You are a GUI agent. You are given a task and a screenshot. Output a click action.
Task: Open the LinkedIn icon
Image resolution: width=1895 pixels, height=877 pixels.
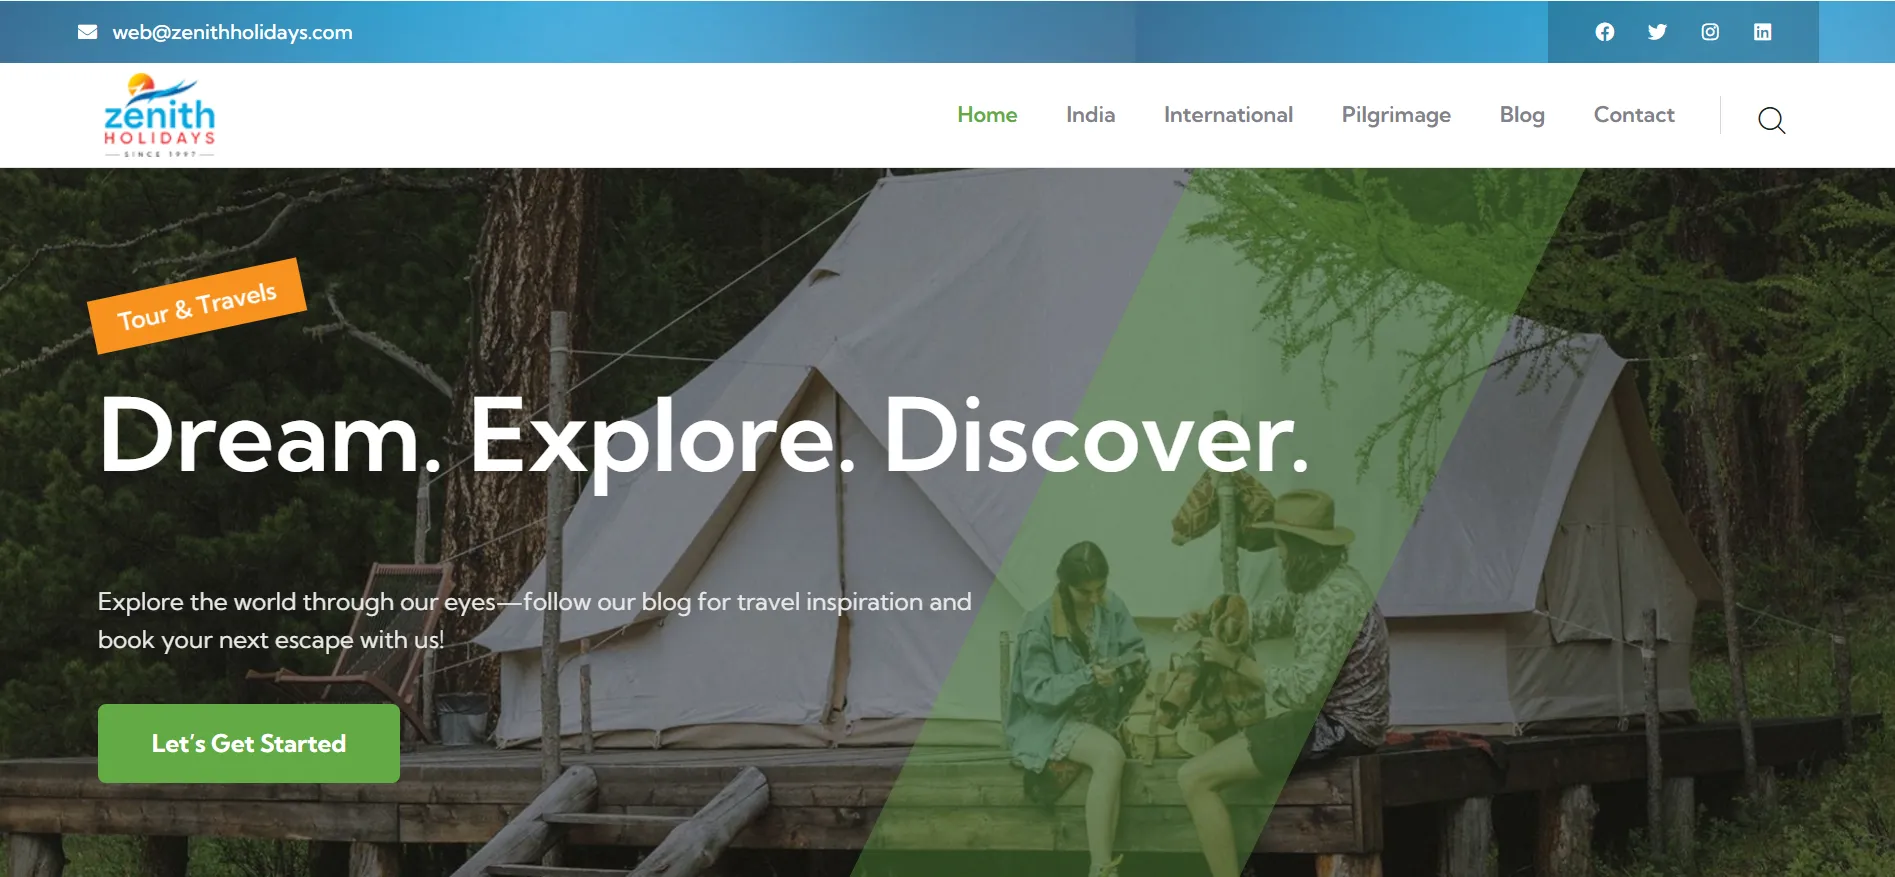[1763, 32]
